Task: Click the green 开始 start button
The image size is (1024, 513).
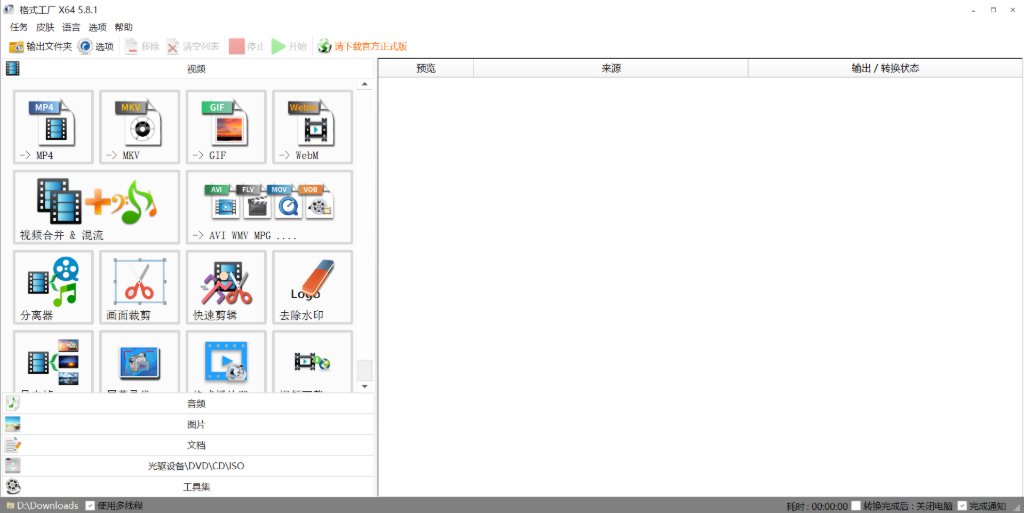Action: click(289, 46)
